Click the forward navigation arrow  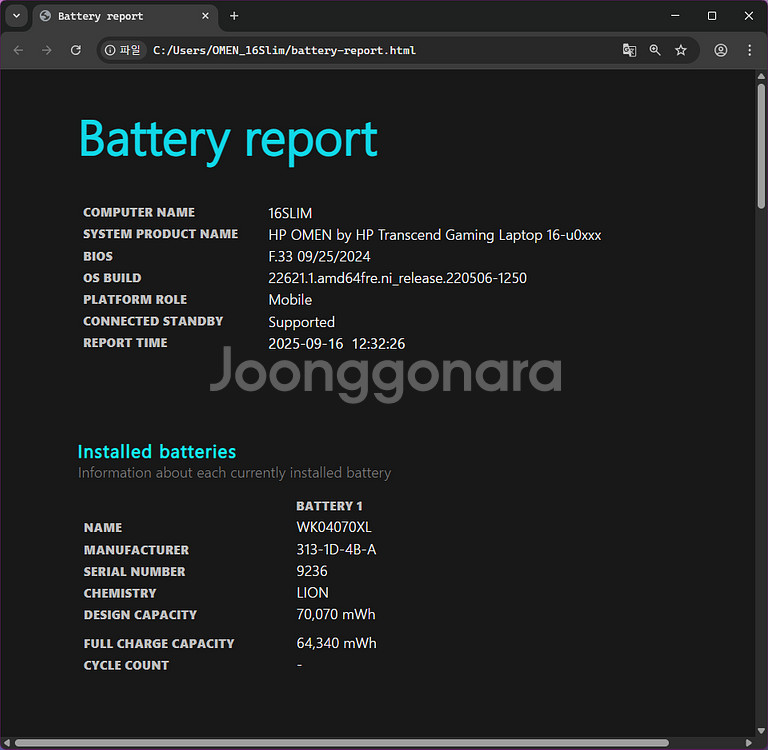click(x=46, y=50)
